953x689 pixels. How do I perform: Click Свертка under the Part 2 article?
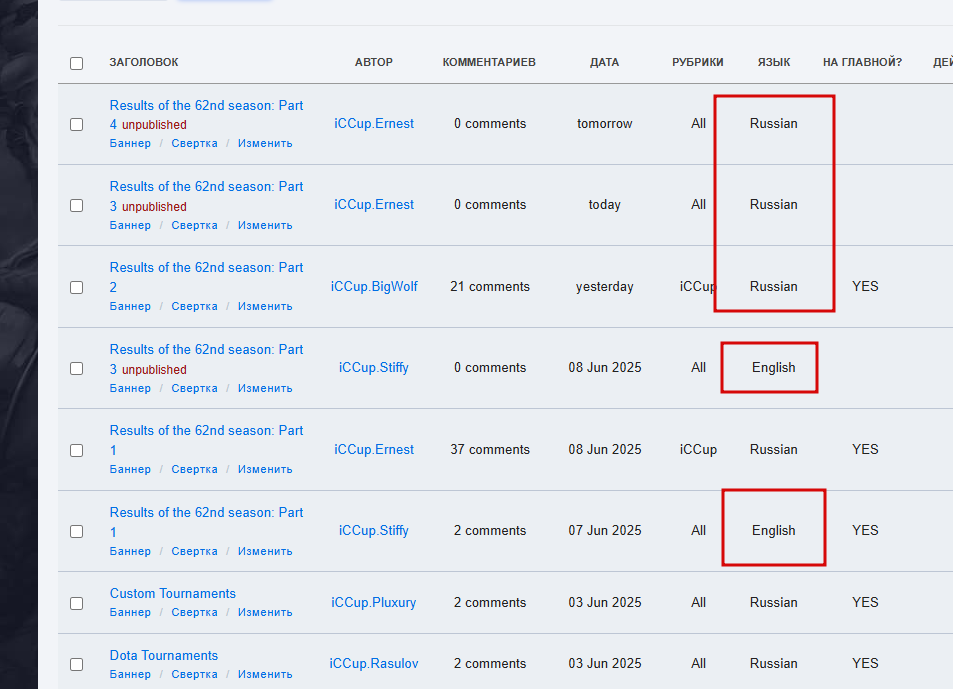point(194,306)
